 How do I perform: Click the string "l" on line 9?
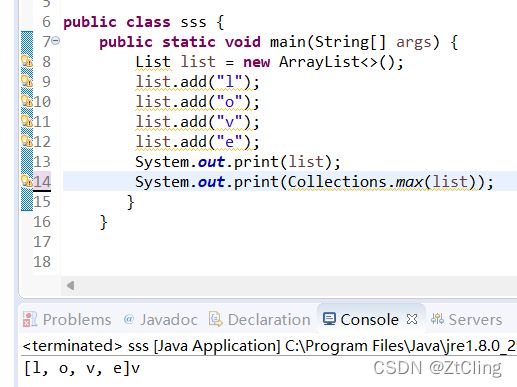point(229,82)
